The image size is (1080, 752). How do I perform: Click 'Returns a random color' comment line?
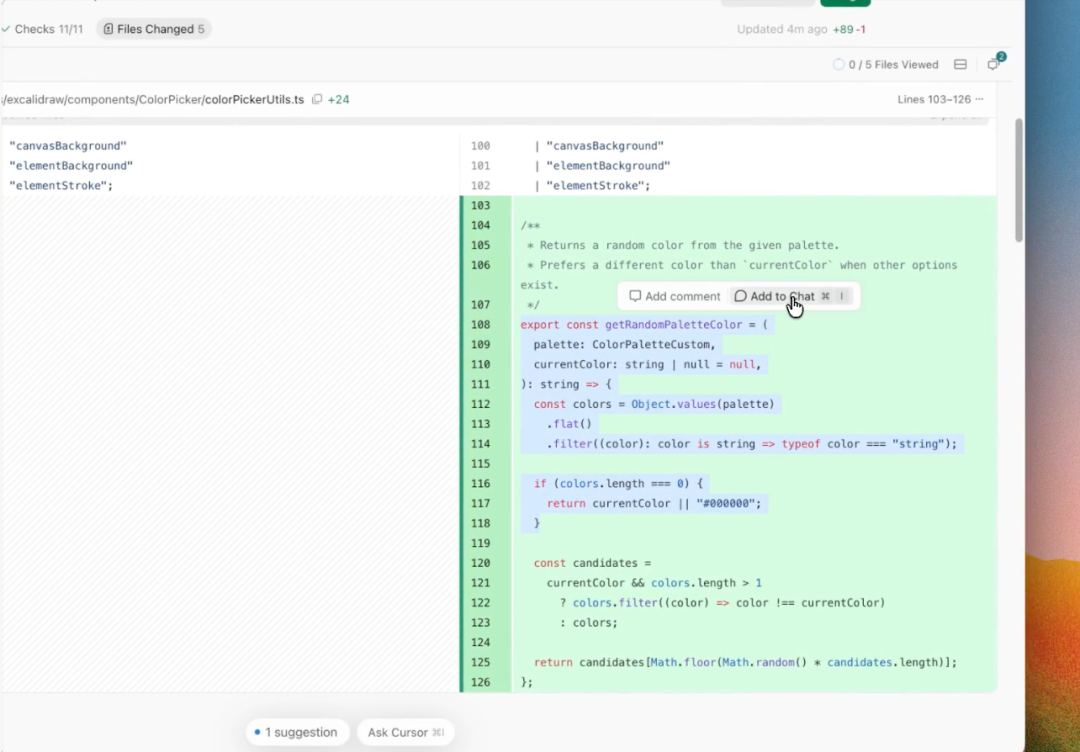point(683,245)
